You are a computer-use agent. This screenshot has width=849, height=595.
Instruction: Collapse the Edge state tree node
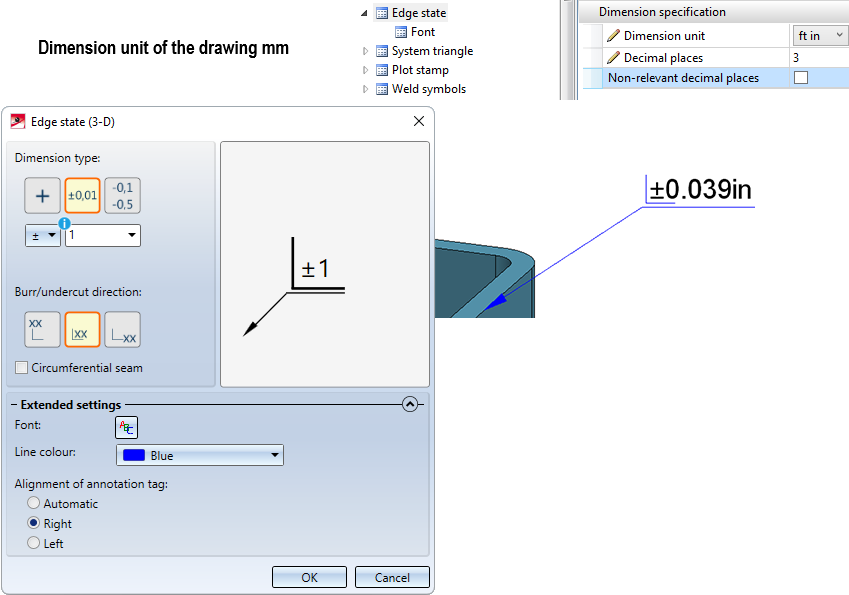coord(364,13)
